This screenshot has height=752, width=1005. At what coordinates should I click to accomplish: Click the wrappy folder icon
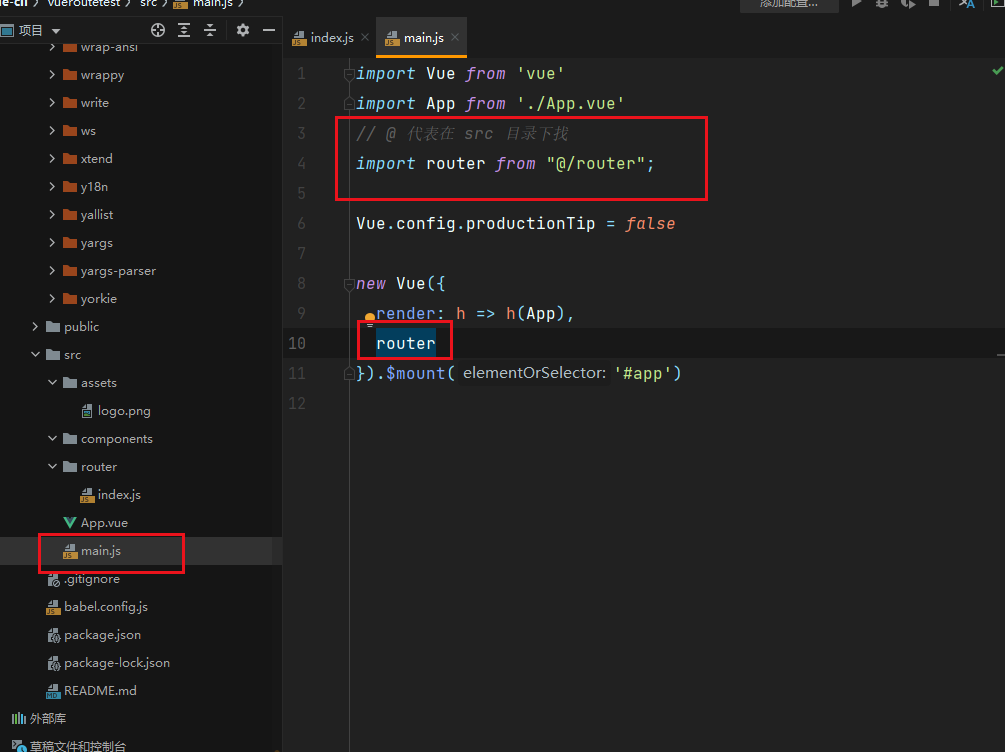70,74
